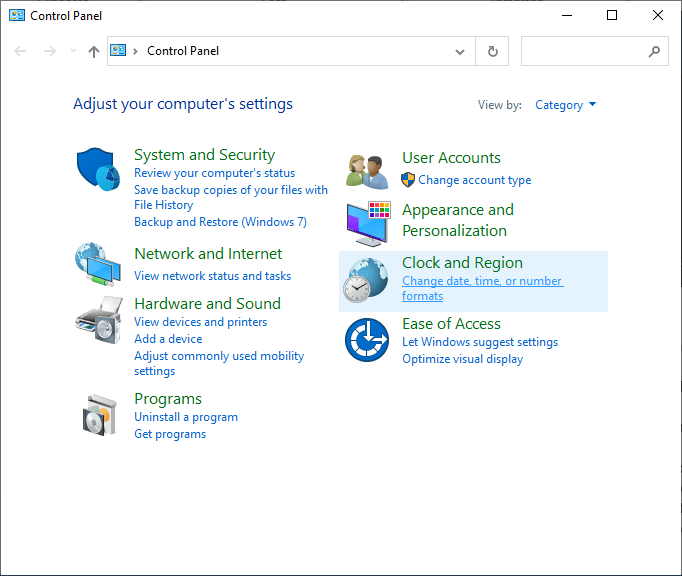The height and width of the screenshot is (576, 682).
Task: Minimize the Control Panel window
Action: click(x=567, y=16)
